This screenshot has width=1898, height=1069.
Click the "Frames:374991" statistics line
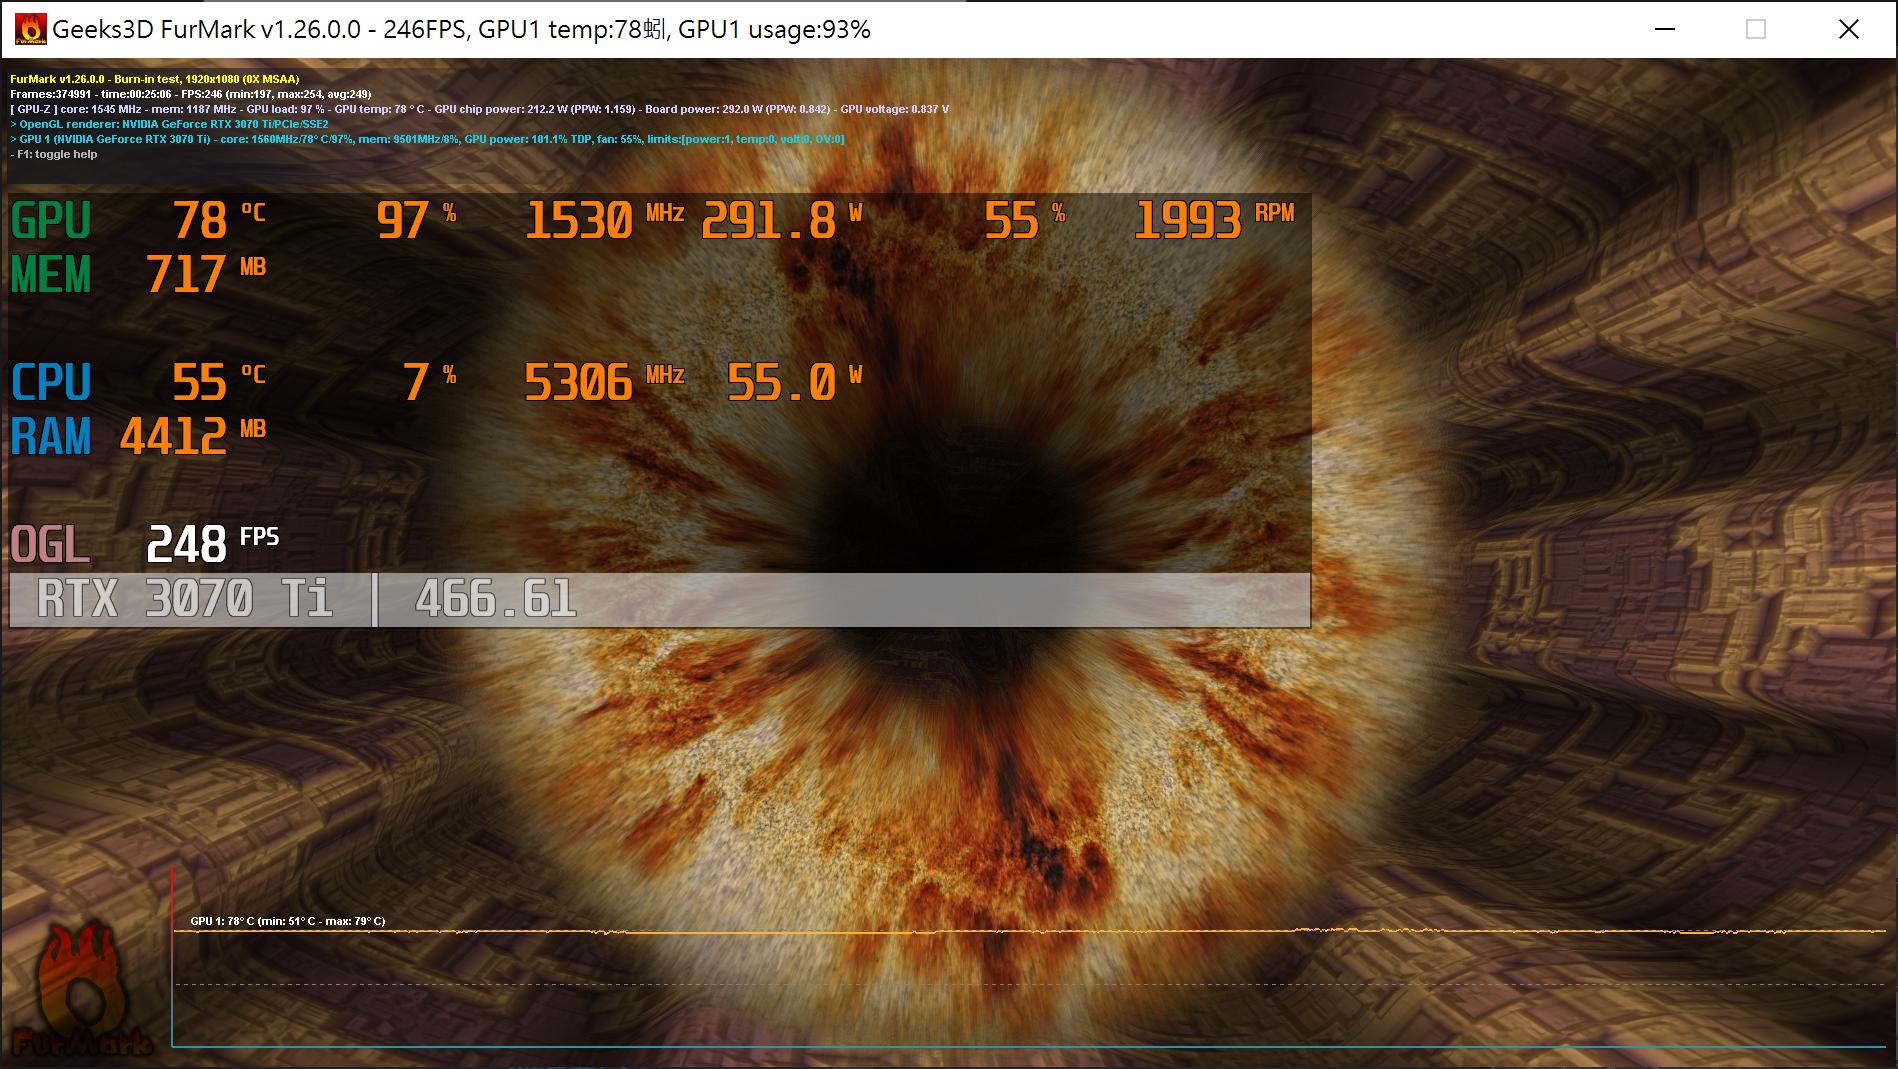pyautogui.click(x=191, y=94)
